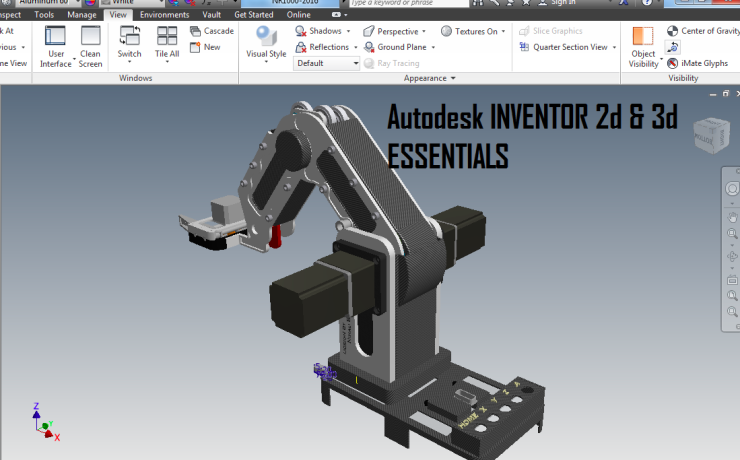
Task: Select the View ribbon tab
Action: click(x=118, y=15)
